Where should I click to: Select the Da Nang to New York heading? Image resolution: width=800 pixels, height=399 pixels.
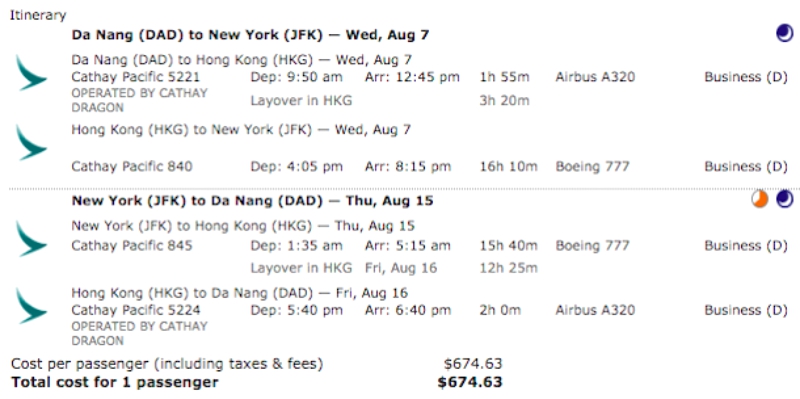(x=251, y=35)
